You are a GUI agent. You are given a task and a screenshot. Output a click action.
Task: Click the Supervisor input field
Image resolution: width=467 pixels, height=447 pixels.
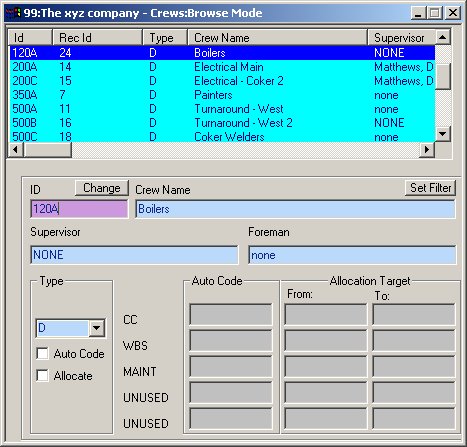pyautogui.click(x=134, y=255)
